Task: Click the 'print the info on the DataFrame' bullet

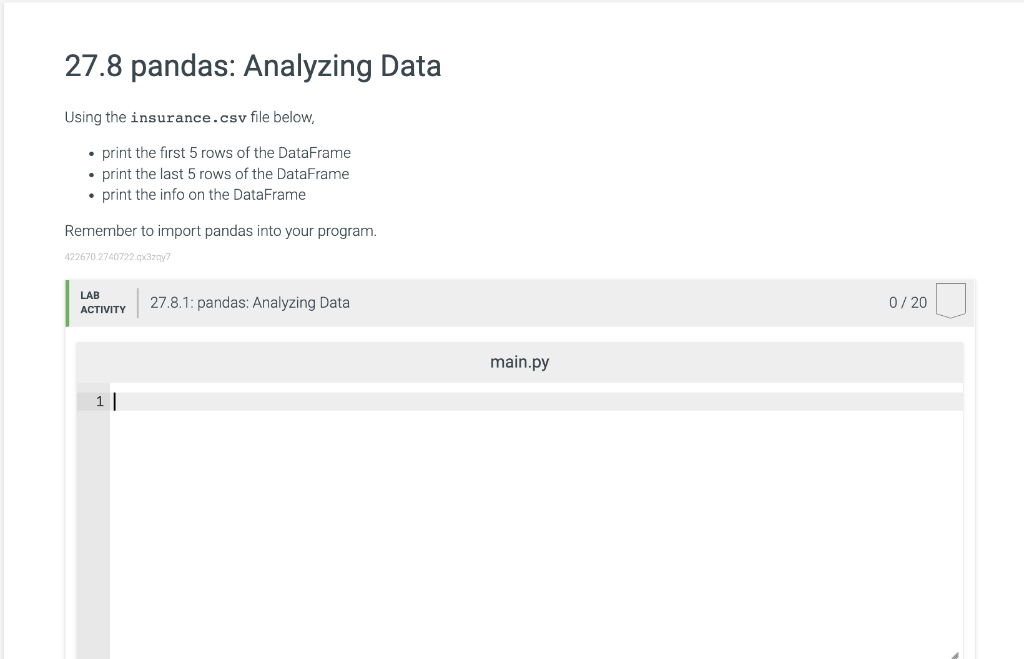Action: (x=204, y=195)
